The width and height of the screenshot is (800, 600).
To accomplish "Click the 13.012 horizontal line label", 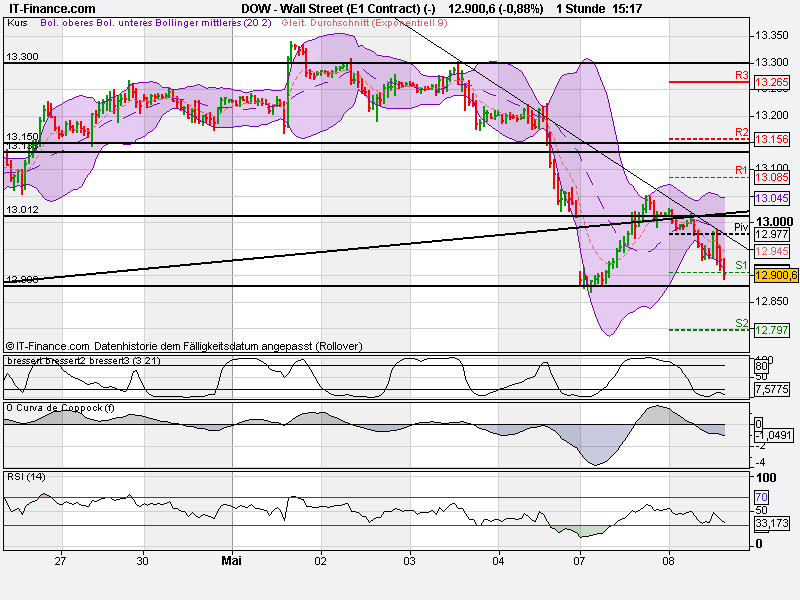I will click(22, 210).
